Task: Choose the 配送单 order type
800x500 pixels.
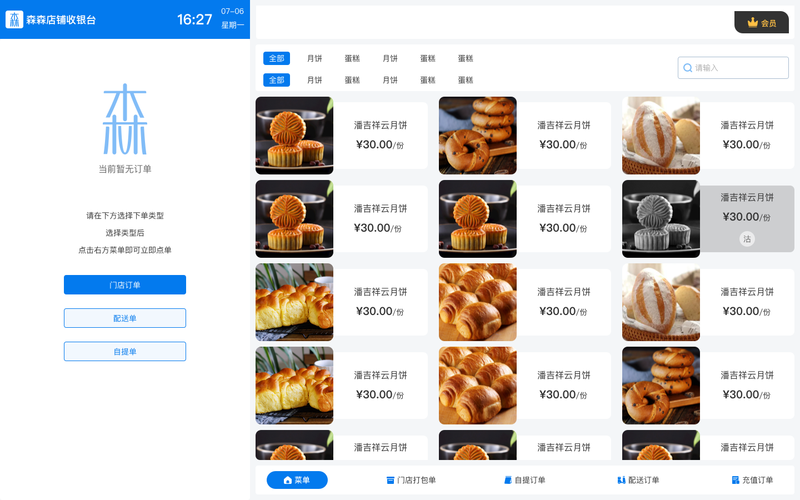Action: (x=125, y=318)
